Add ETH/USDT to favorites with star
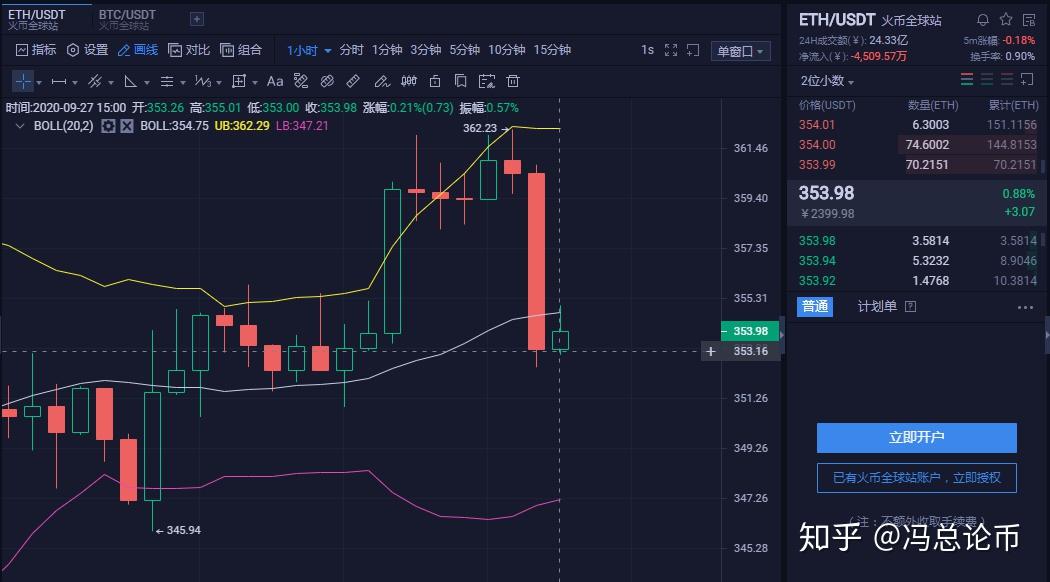This screenshot has width=1050, height=582. pyautogui.click(x=1006, y=20)
